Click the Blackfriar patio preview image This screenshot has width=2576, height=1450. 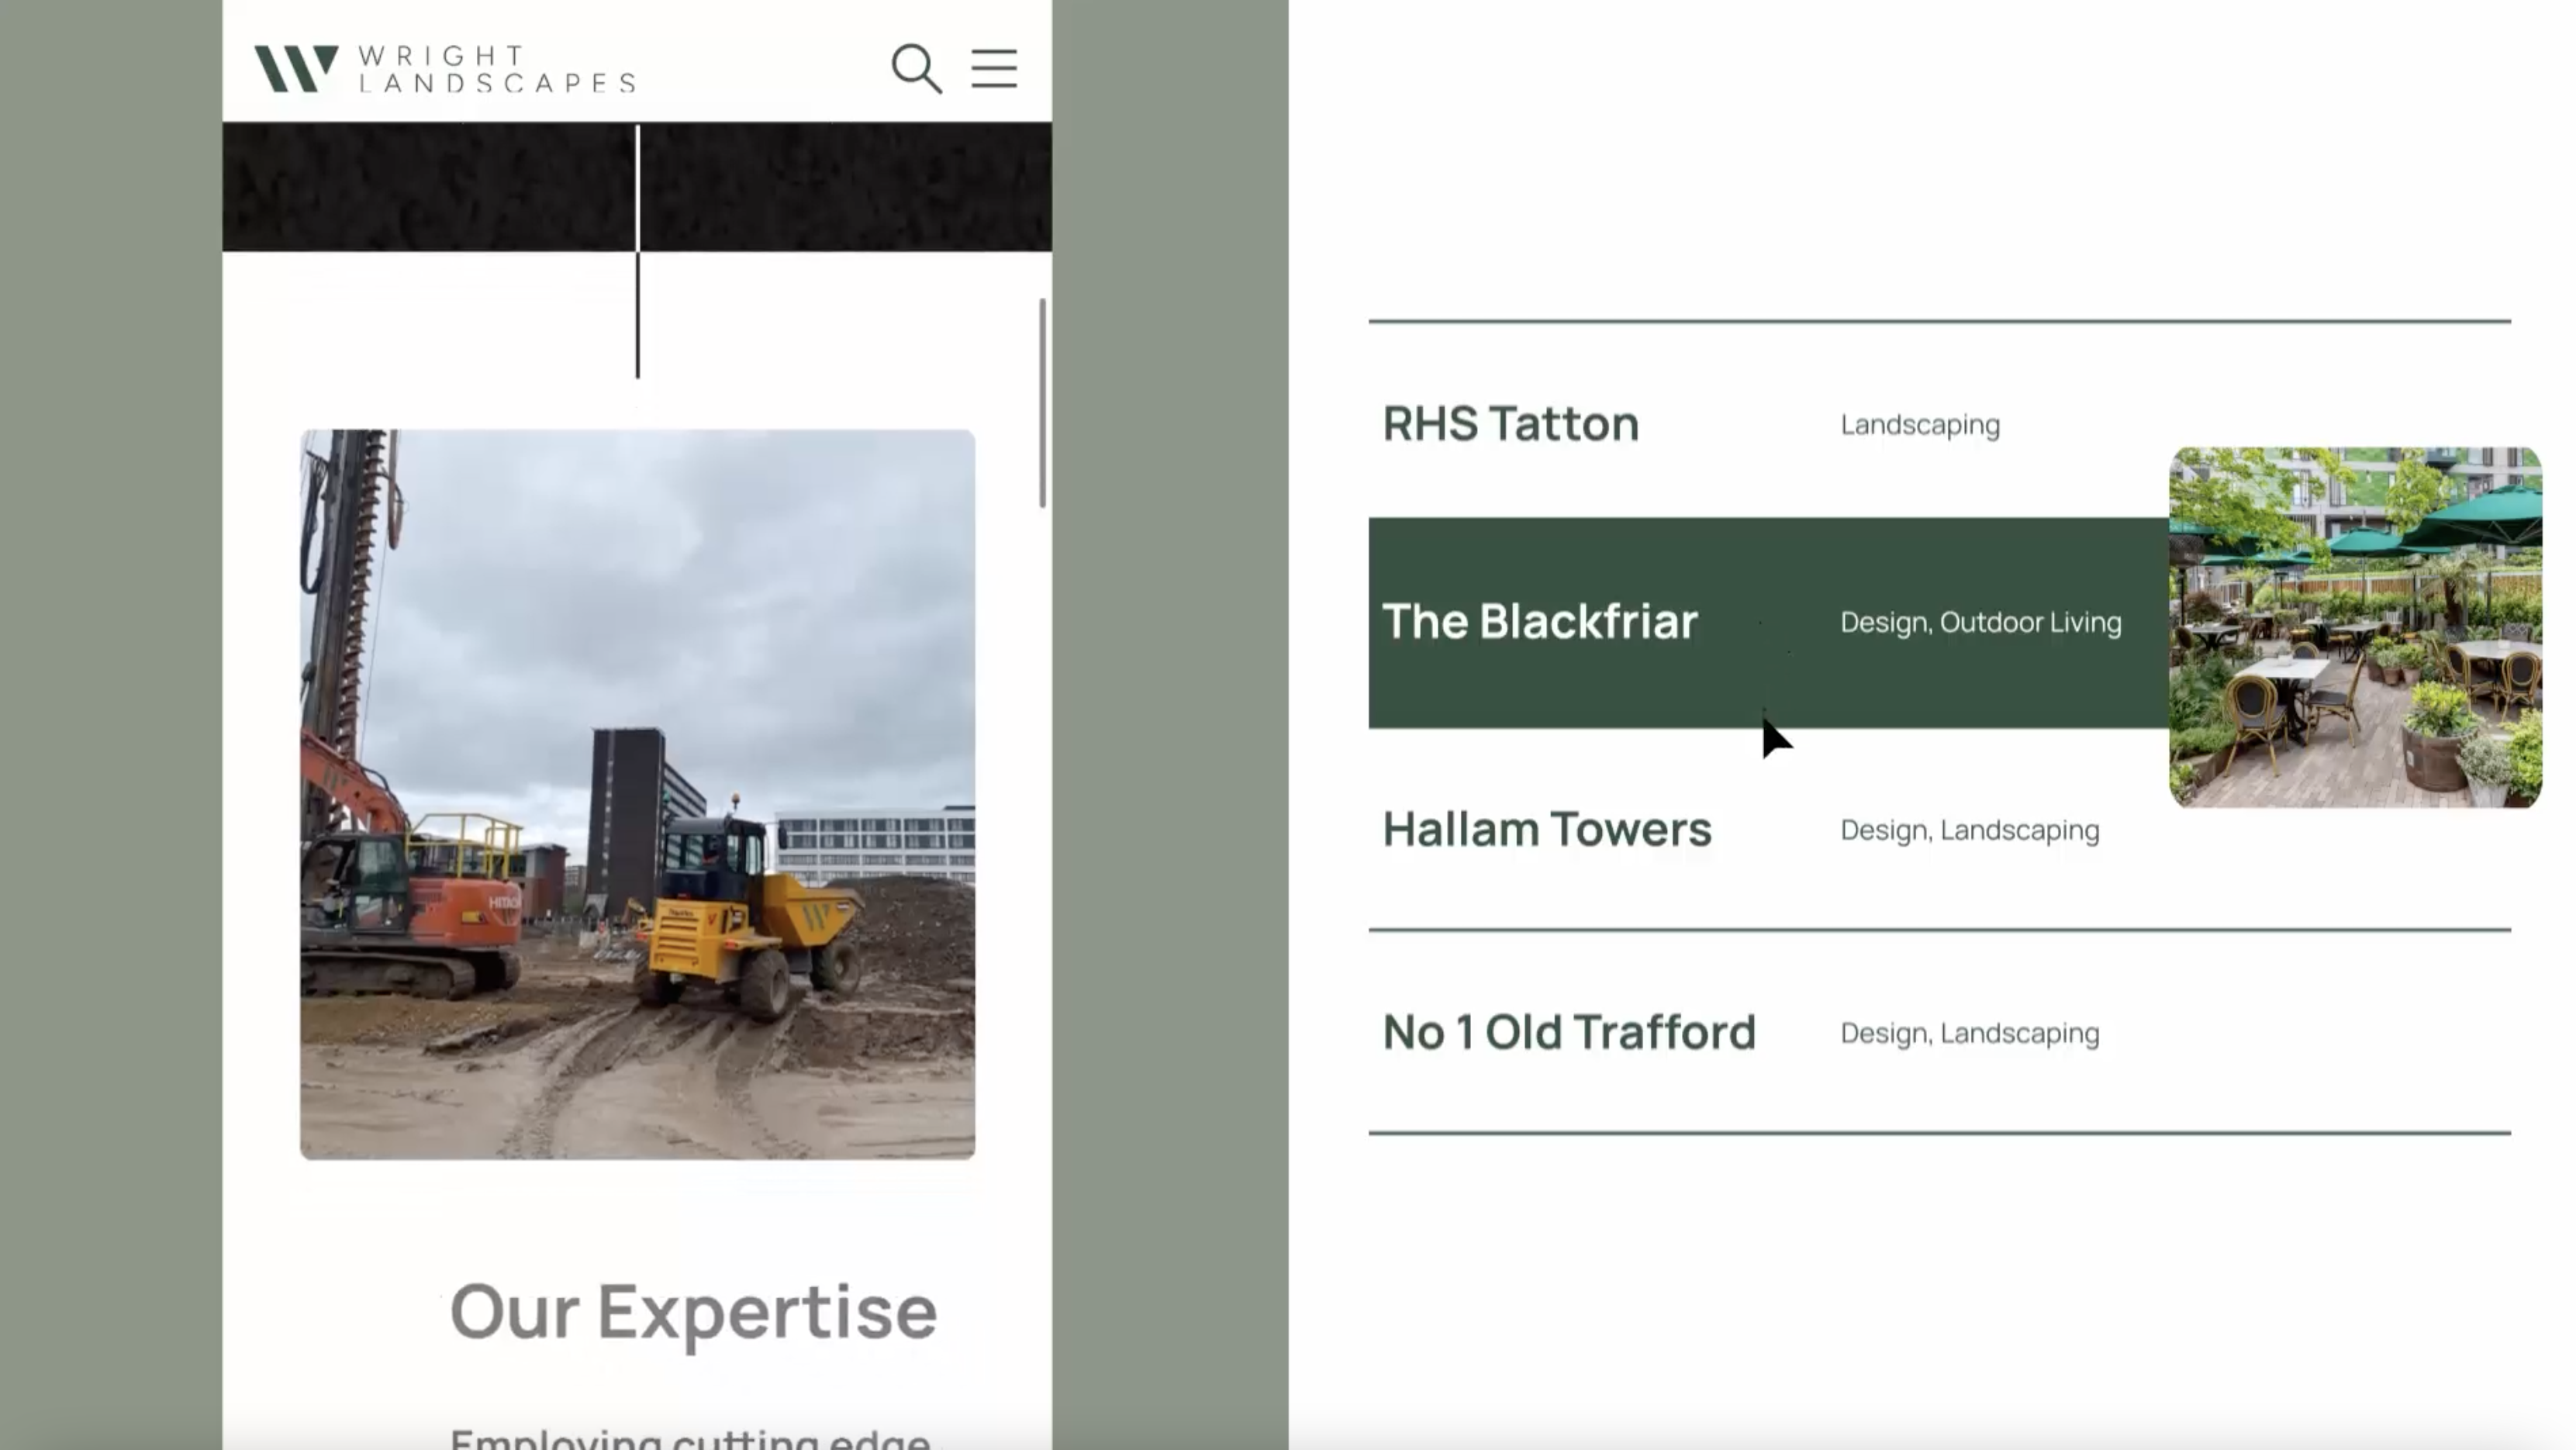click(2354, 627)
